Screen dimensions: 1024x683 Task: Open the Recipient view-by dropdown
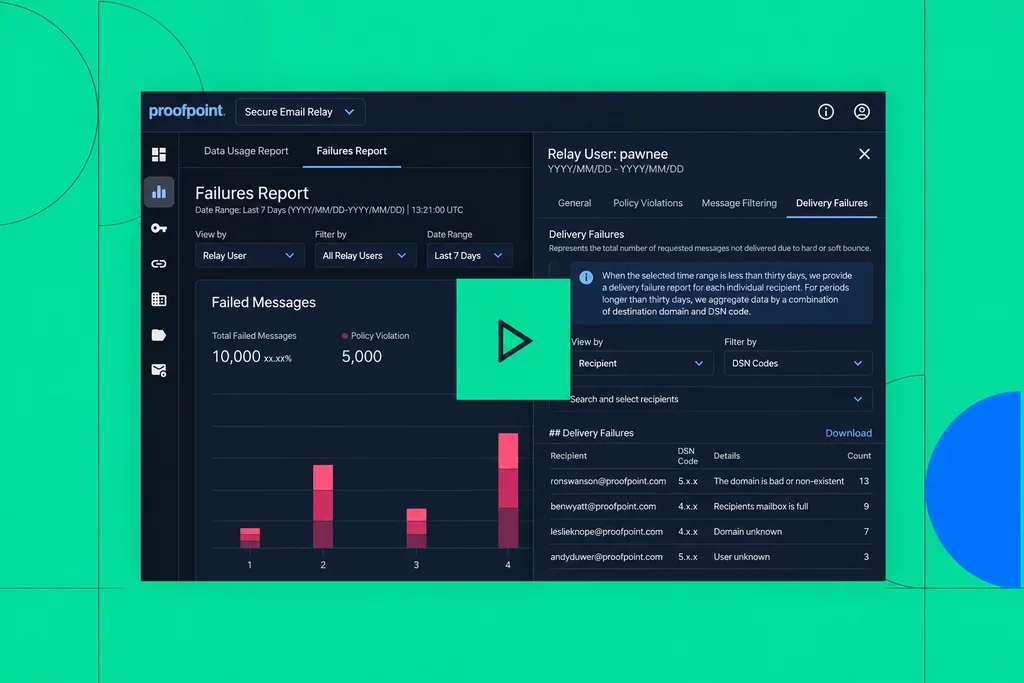[641, 363]
